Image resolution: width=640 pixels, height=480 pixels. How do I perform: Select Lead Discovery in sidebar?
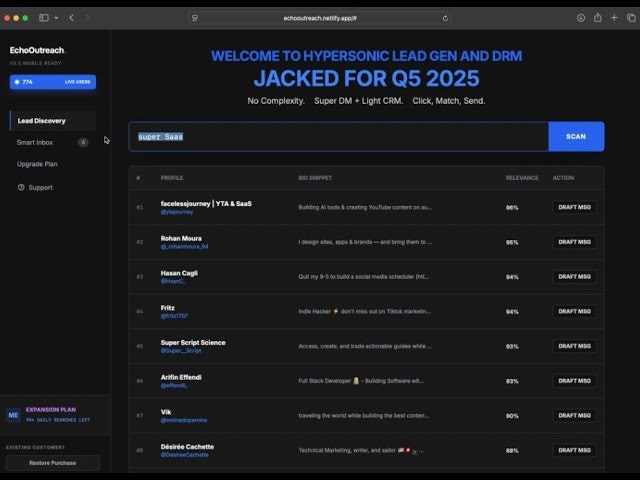53,121
